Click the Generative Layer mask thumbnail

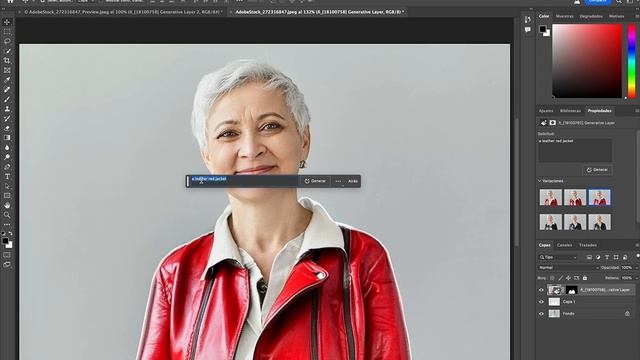coord(571,290)
